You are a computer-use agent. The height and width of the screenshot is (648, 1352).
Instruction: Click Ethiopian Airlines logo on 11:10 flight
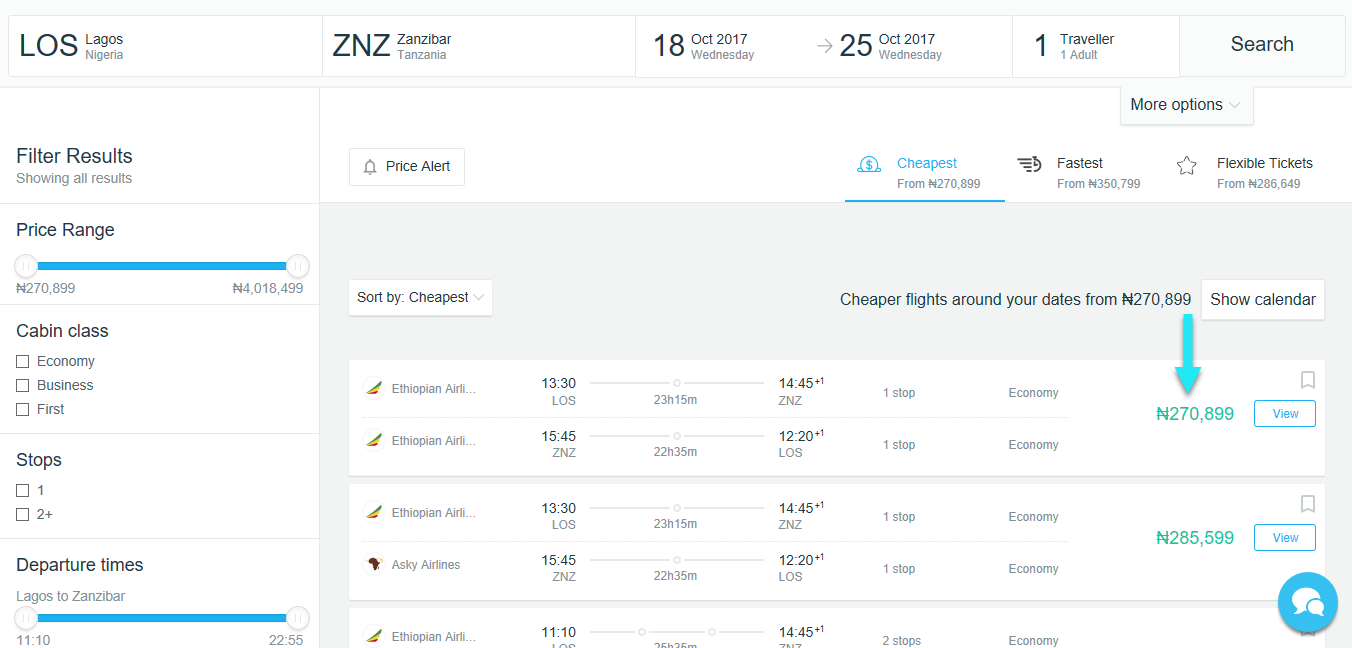click(x=373, y=636)
